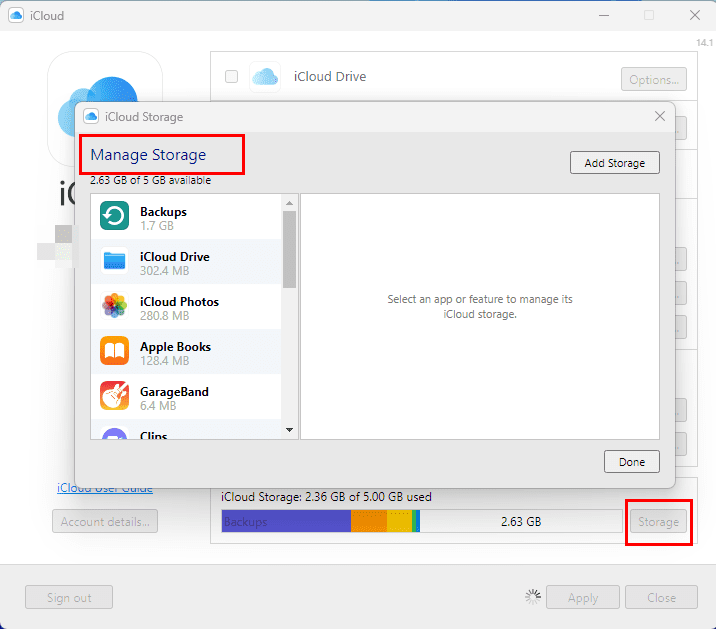Click the Apple Books orange icon
716x629 pixels.
114,350
